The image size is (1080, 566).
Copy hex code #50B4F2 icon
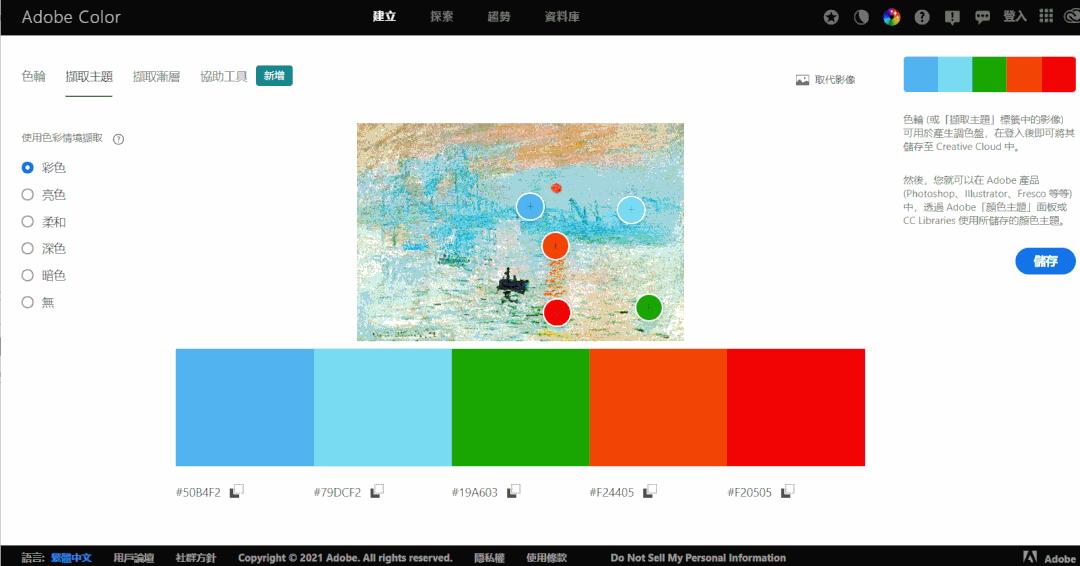(236, 491)
